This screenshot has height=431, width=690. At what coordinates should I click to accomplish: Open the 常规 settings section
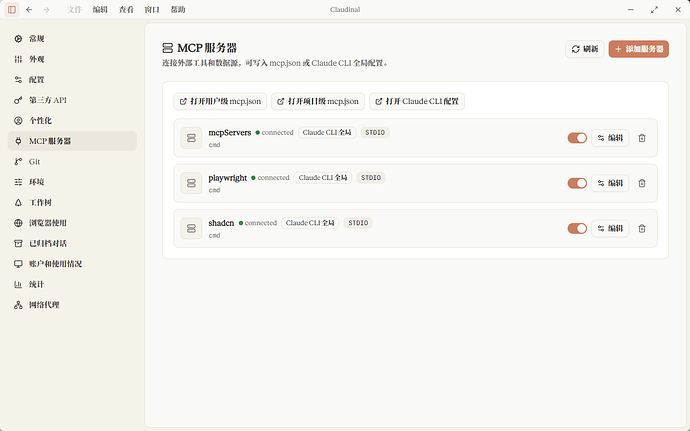coord(72,39)
